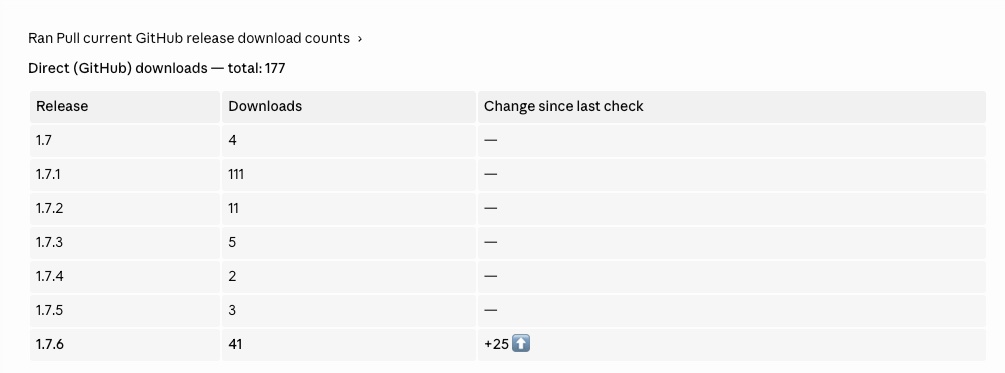Screen dimensions: 1005x373
Task: Click the up arrow emoji beside +25
Action: [x=521, y=344]
